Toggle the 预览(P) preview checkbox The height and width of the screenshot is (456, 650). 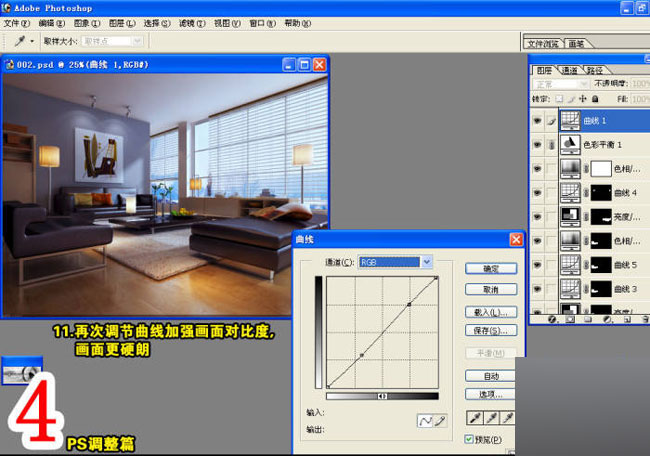tap(469, 439)
